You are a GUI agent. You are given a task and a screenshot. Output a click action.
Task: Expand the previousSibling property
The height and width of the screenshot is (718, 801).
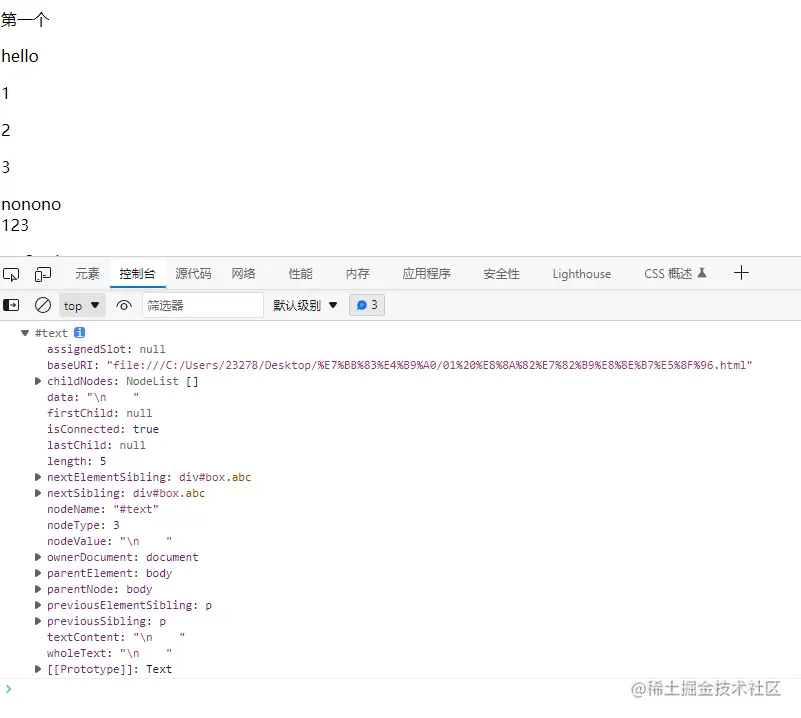(x=38, y=621)
